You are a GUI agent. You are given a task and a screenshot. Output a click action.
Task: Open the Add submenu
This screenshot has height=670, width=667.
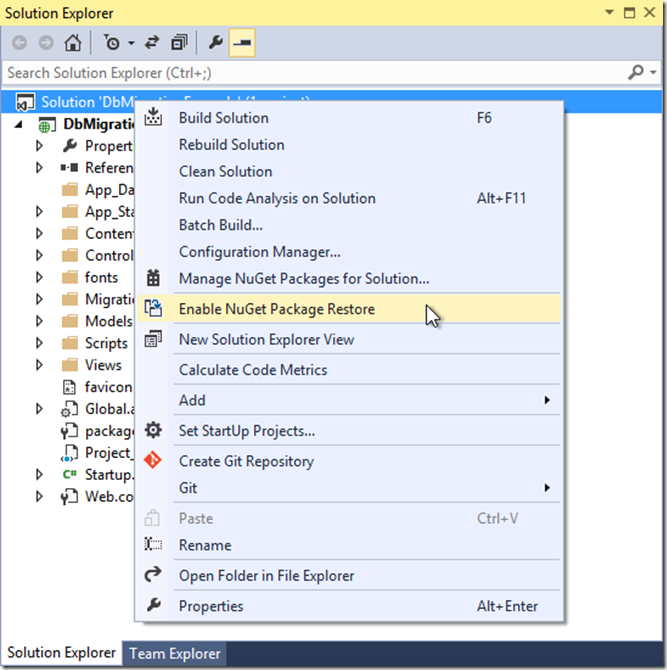(348, 400)
